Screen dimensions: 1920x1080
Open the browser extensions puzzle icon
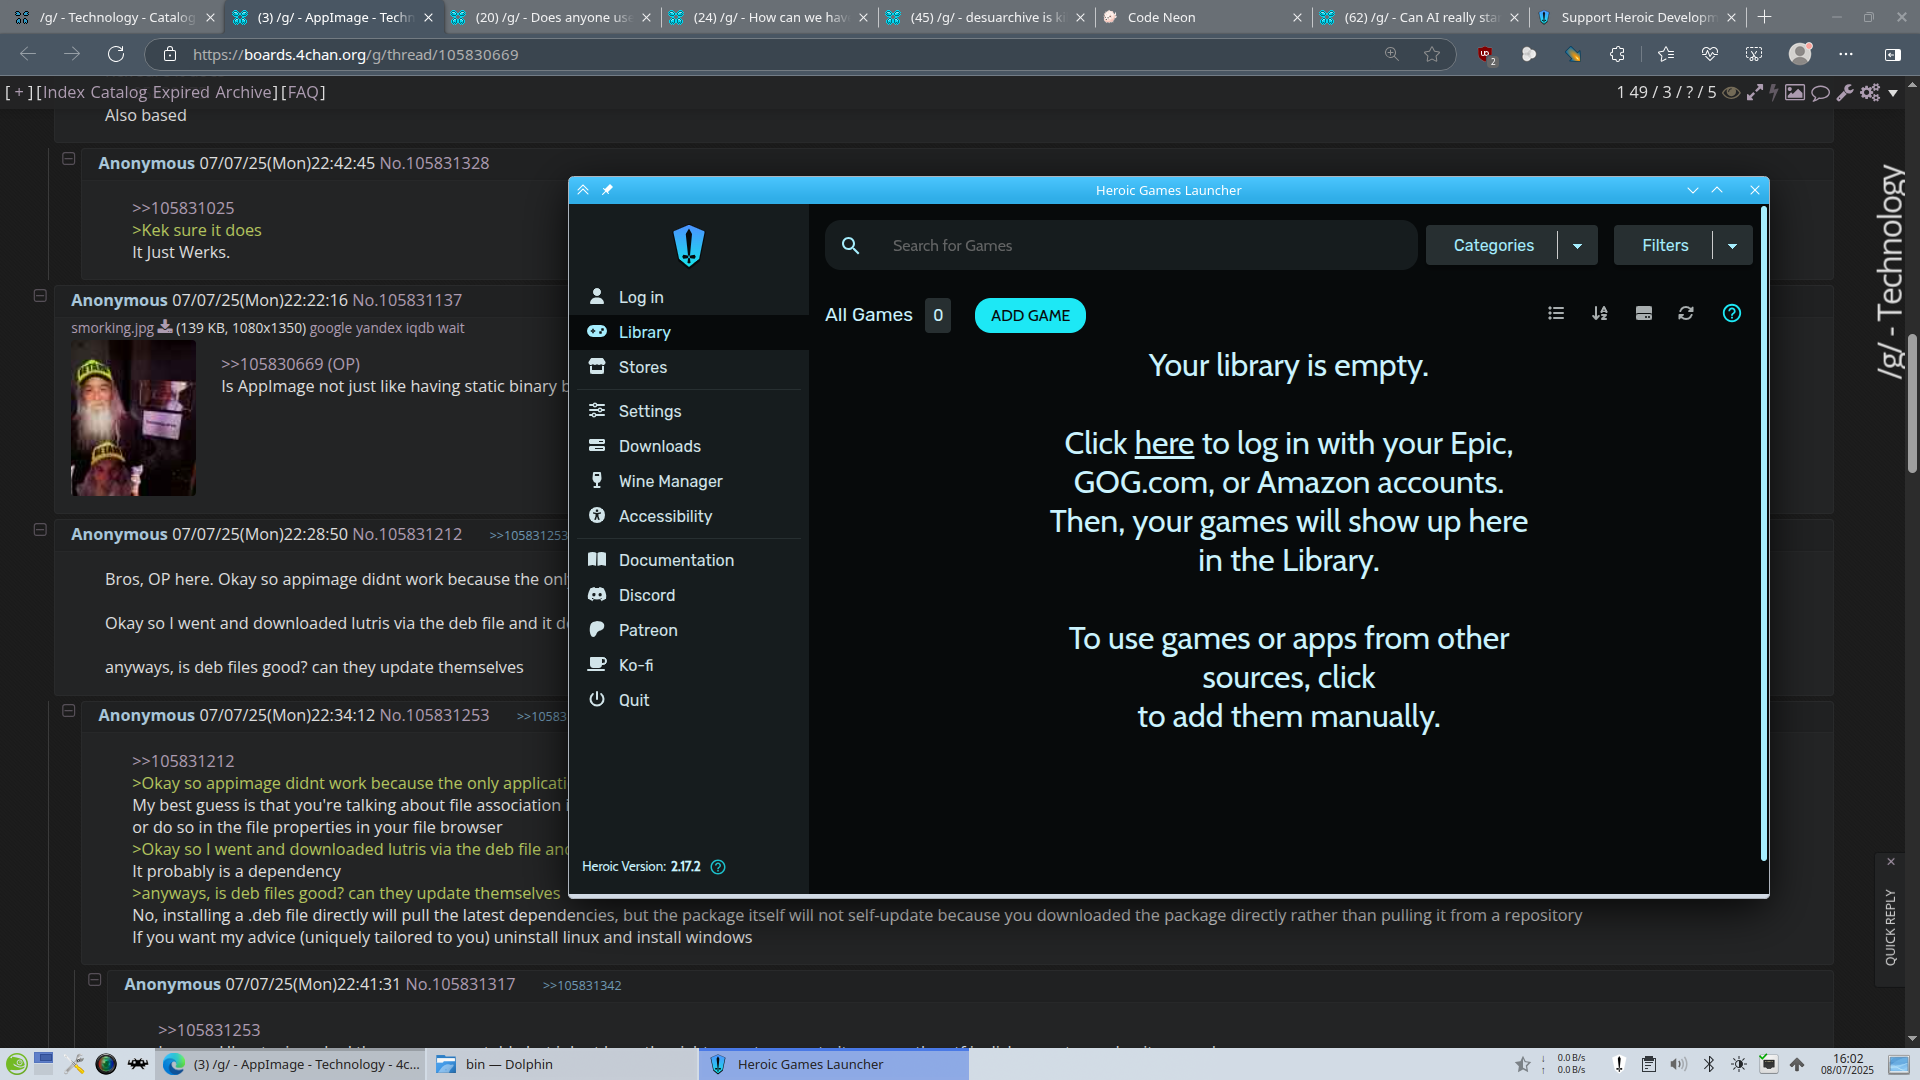tap(1617, 54)
